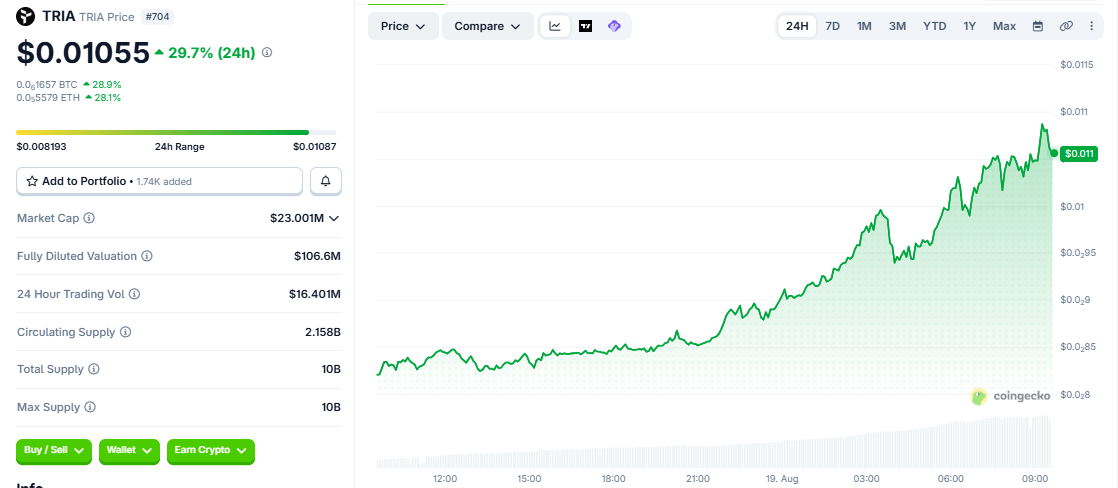Image resolution: width=1118 pixels, height=488 pixels.
Task: Click the volume bars under the chart
Action: 714,442
